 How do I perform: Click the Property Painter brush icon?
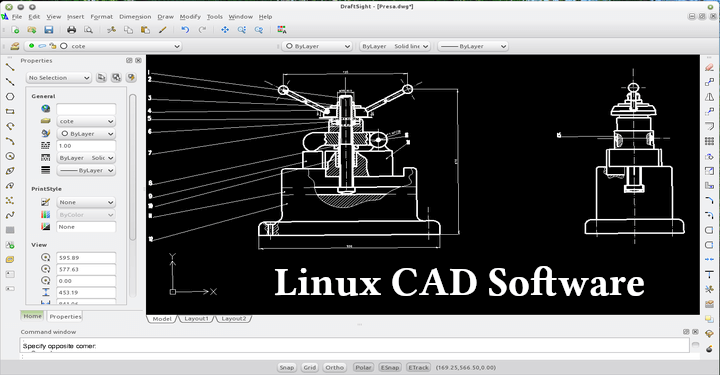(162, 30)
